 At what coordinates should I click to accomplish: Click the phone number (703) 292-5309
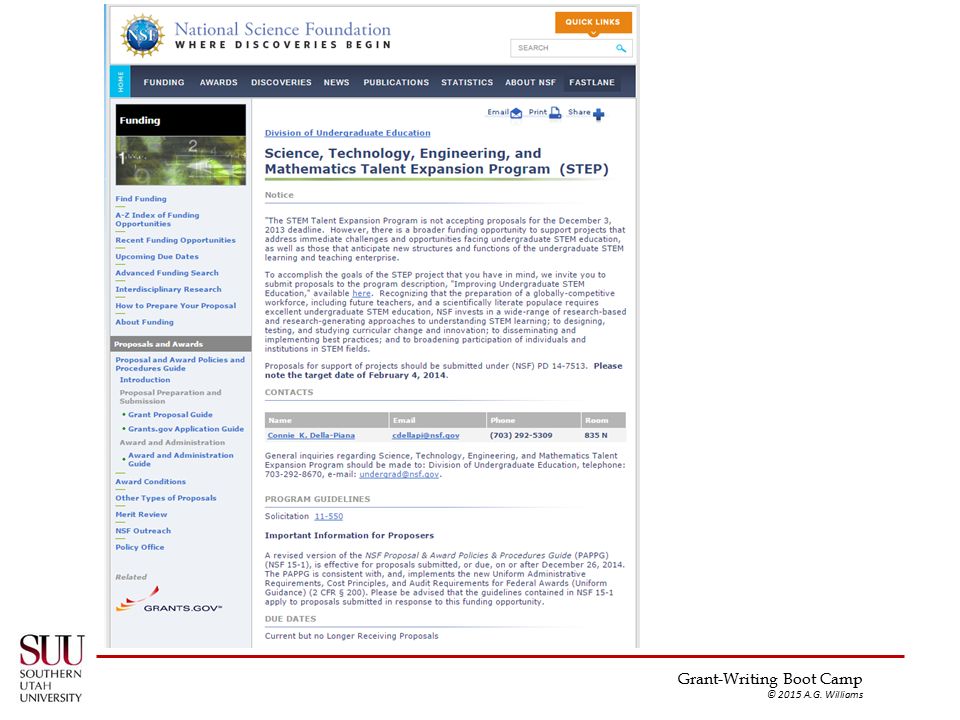[x=521, y=435]
